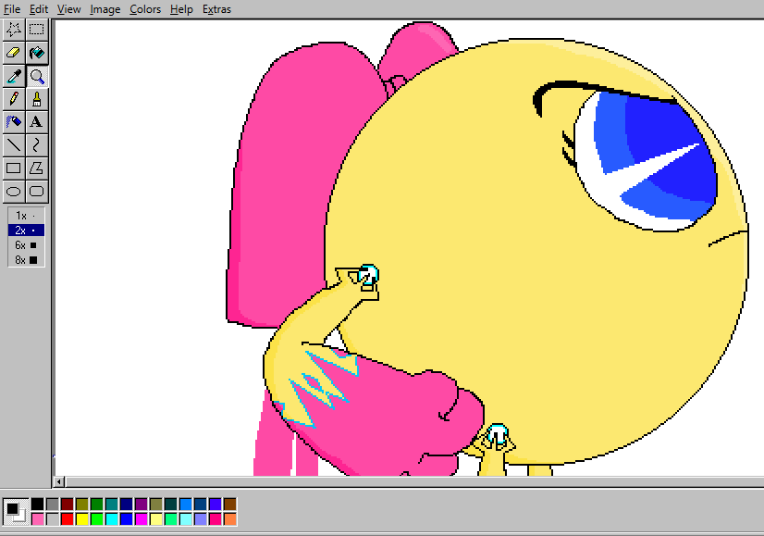Click the horizontal scrollbar left arrow
This screenshot has width=764, height=536.
59,482
